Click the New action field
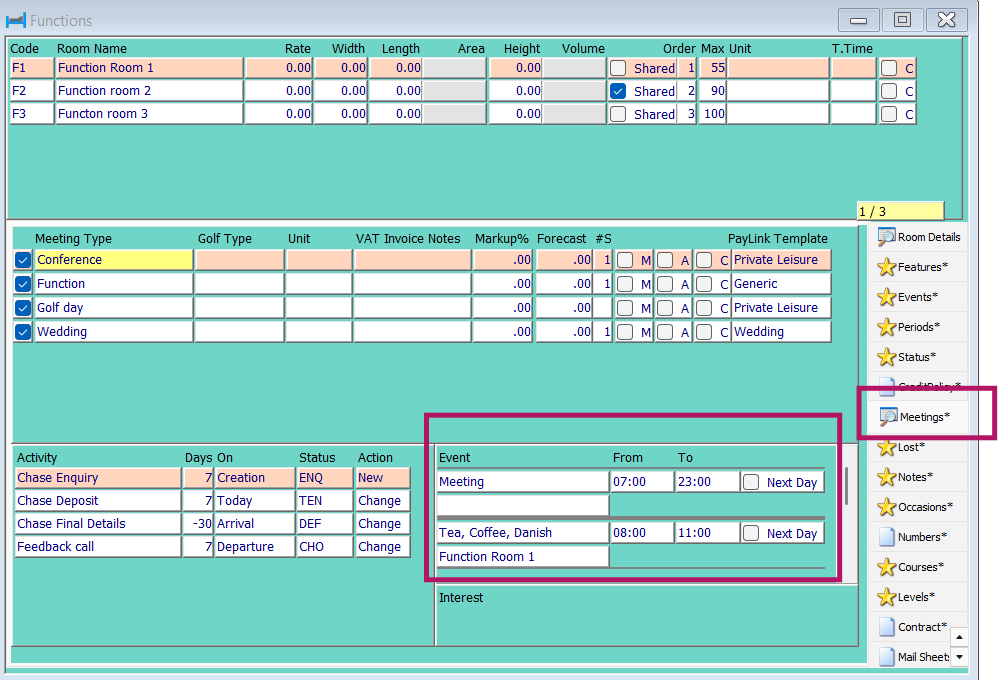 (383, 478)
